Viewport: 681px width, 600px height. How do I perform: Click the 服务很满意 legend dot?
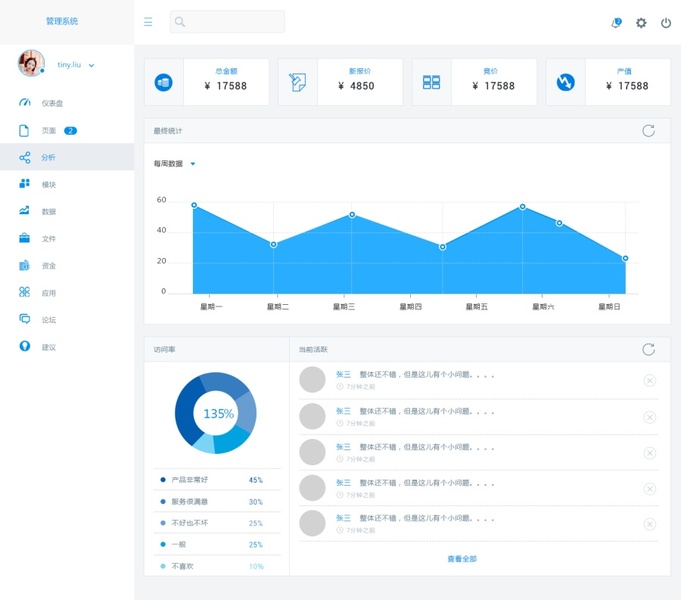click(163, 501)
